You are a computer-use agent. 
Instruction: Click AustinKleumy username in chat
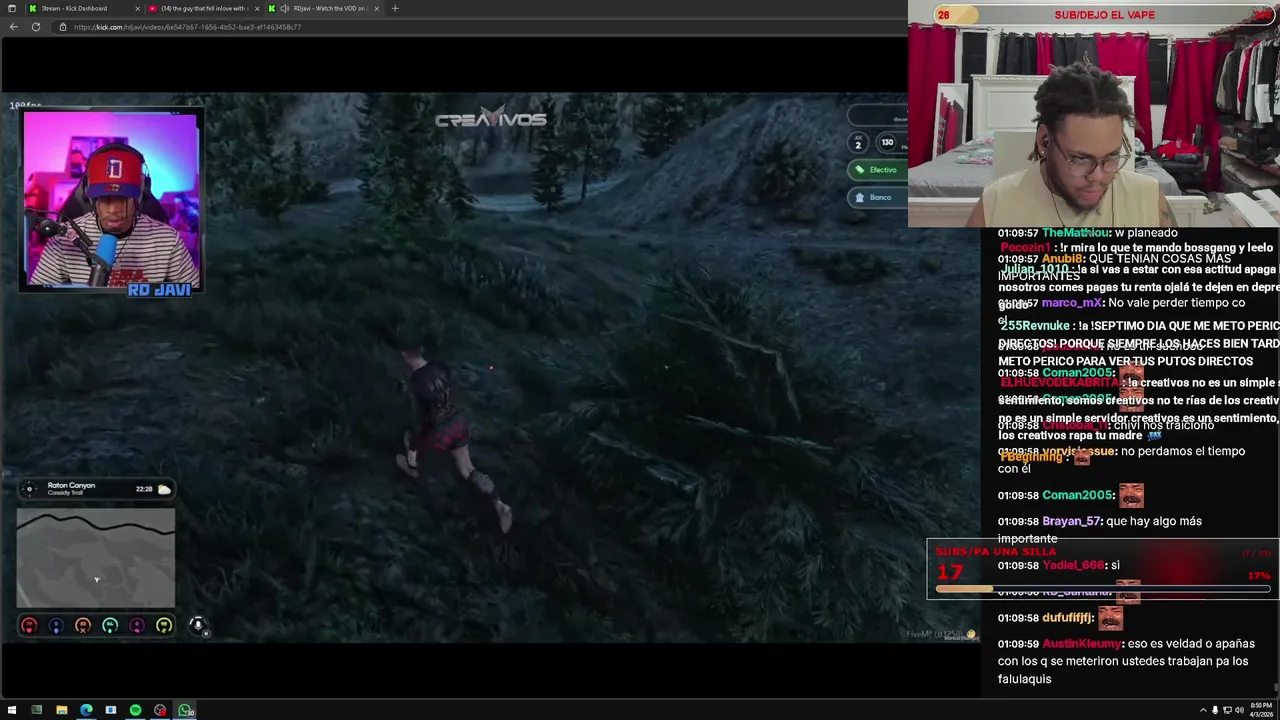[x=1082, y=643]
